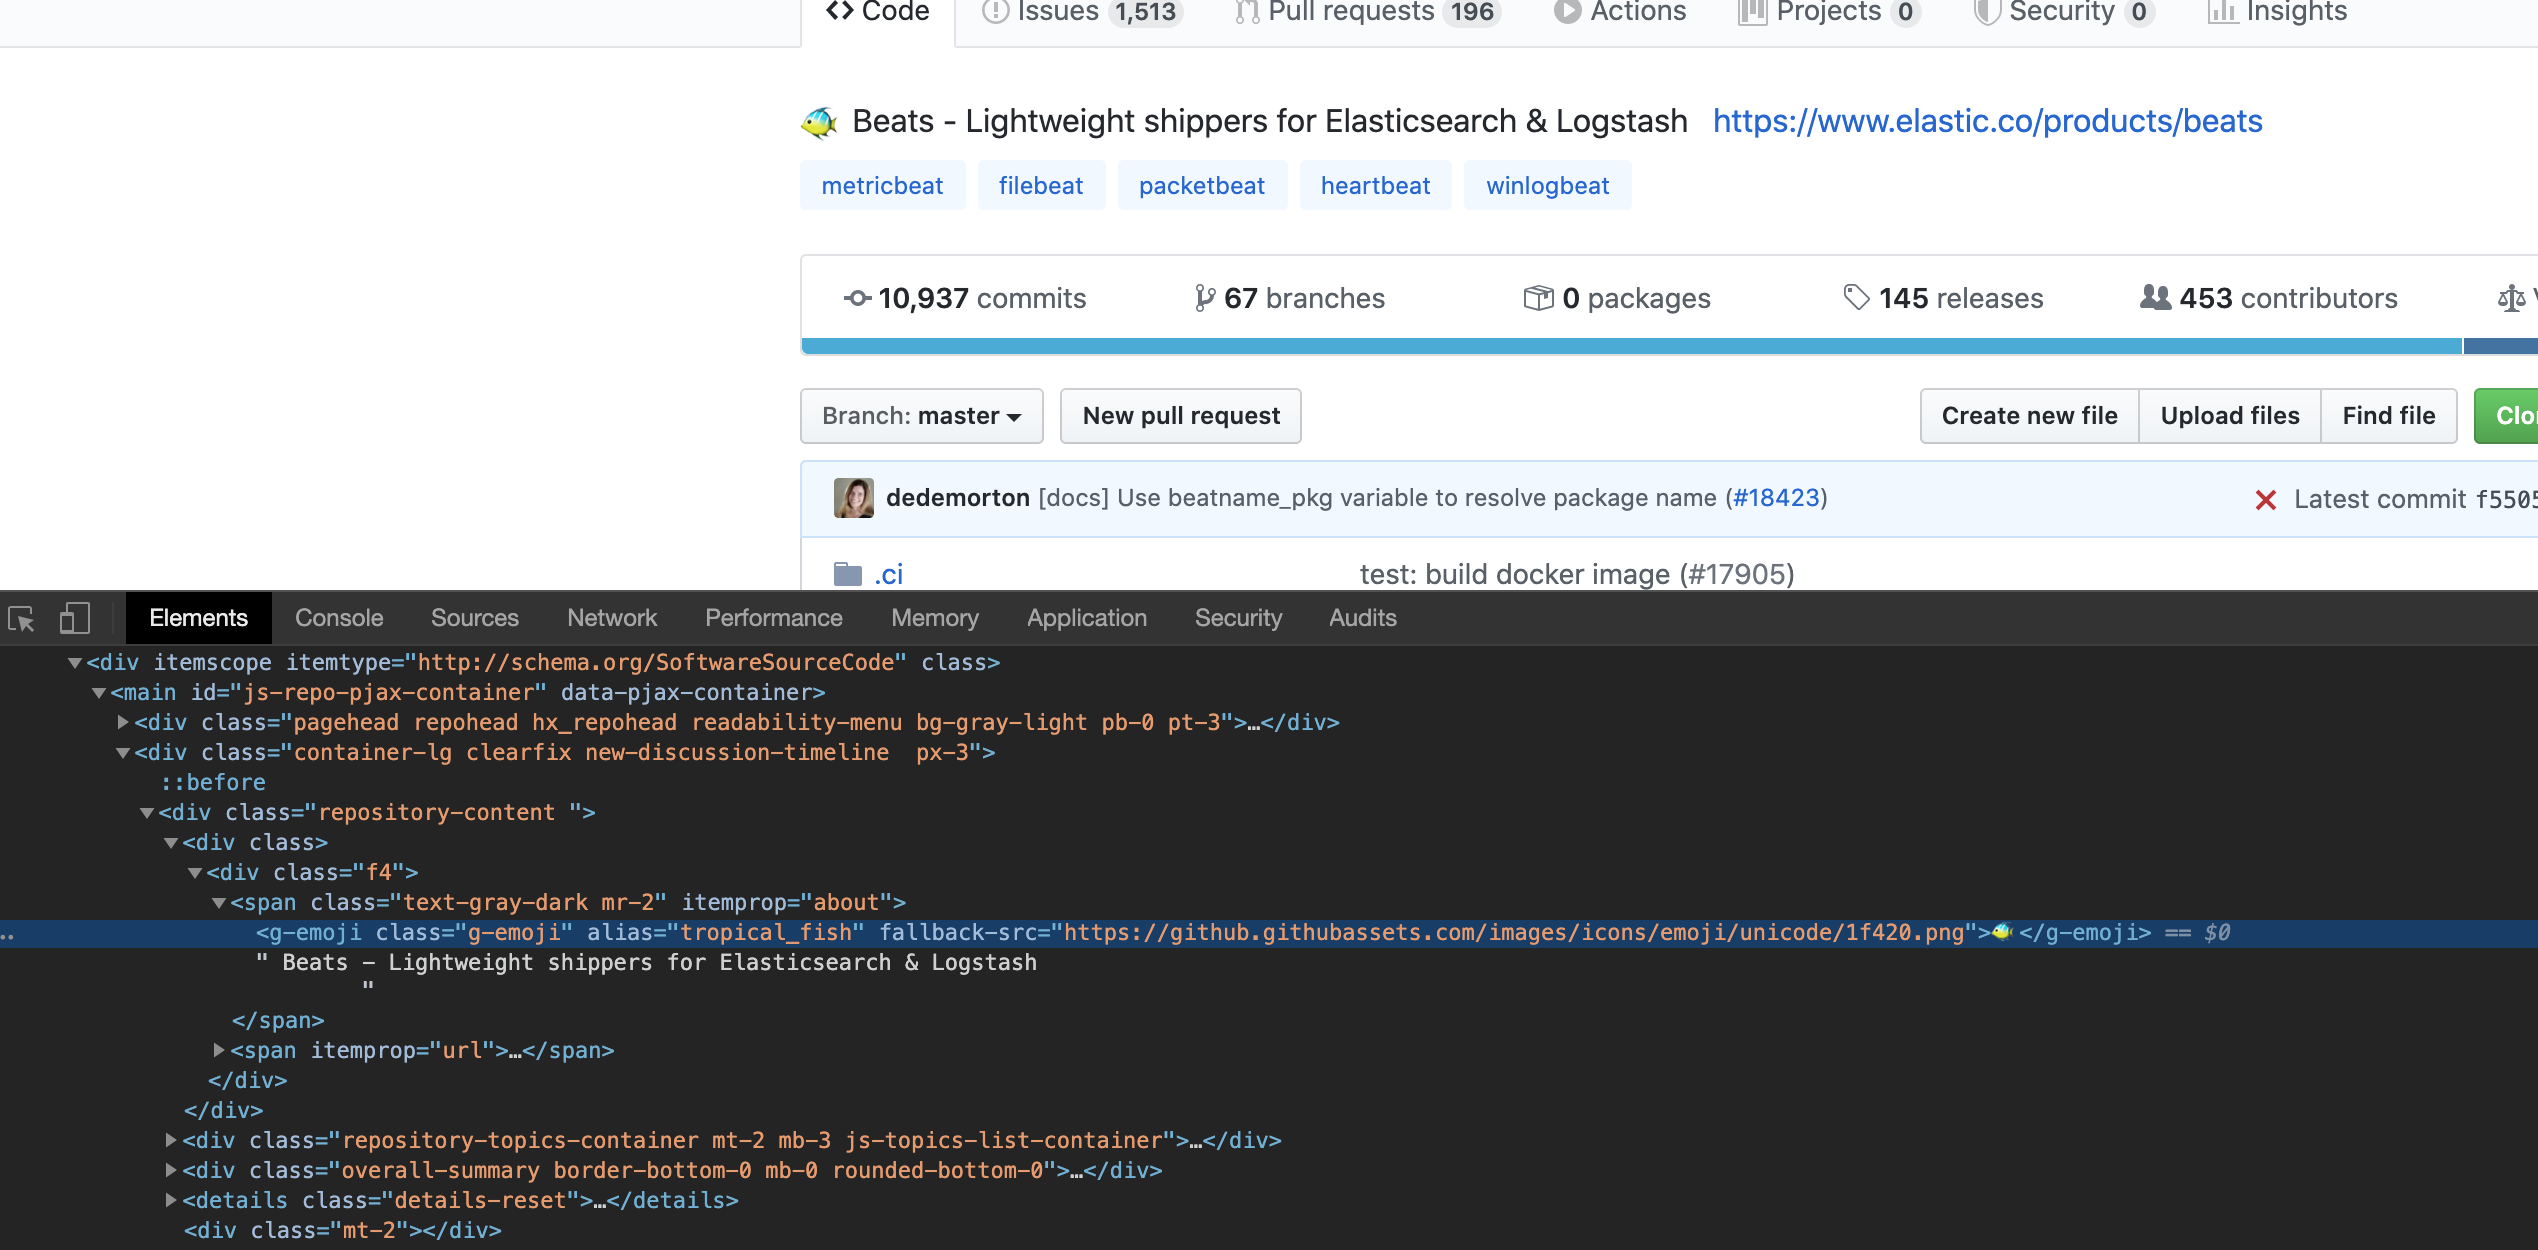The height and width of the screenshot is (1250, 2538).
Task: Open the Branch: master dropdown
Action: click(921, 415)
